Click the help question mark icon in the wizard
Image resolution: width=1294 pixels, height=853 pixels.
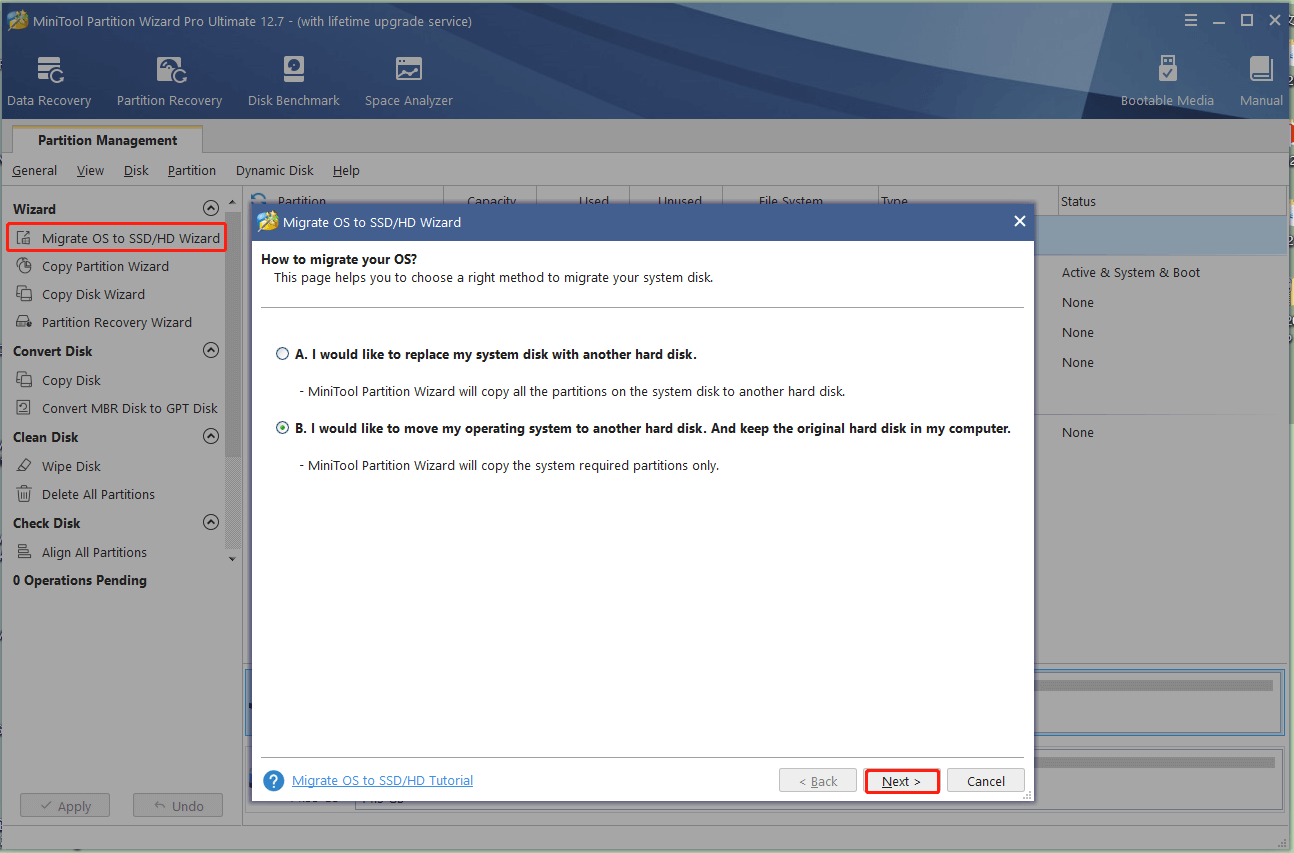point(273,781)
